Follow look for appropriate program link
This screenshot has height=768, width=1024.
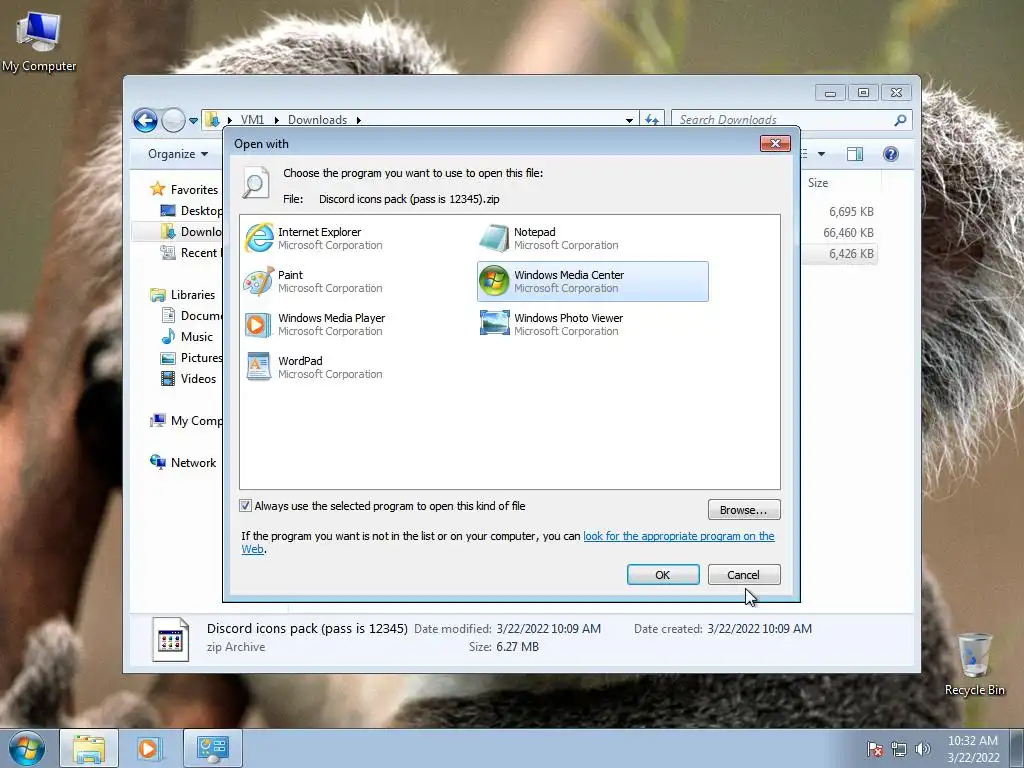click(x=679, y=536)
